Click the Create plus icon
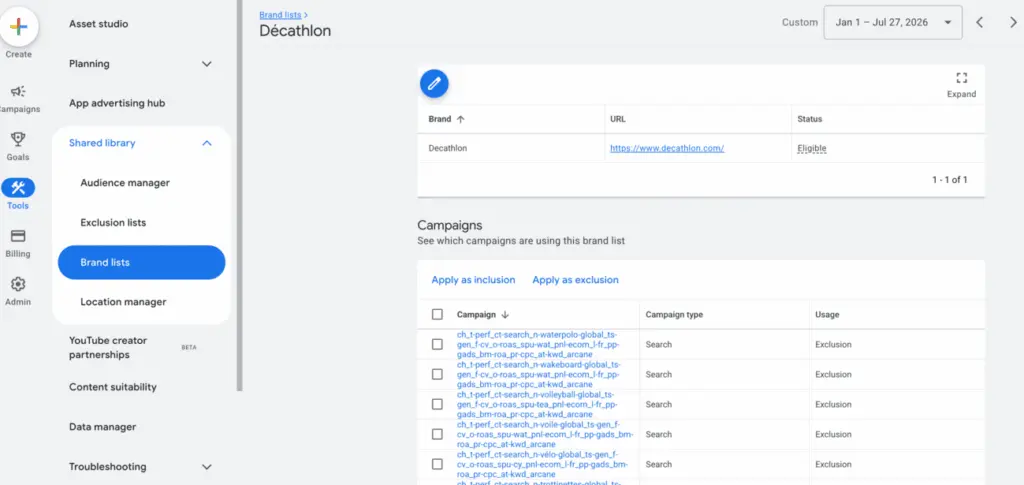This screenshot has width=1024, height=485. pos(19,27)
